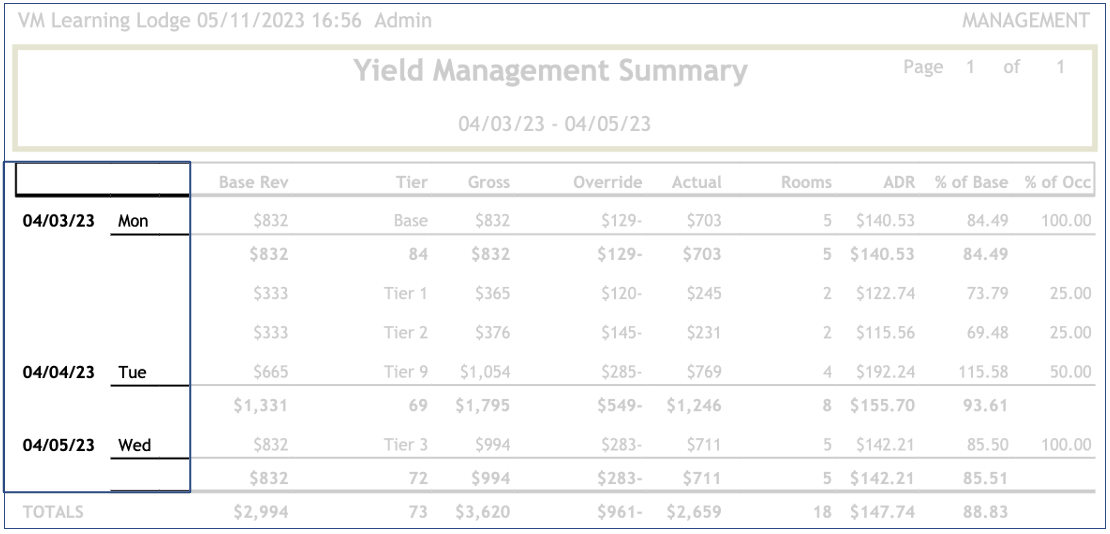The height and width of the screenshot is (534, 1110).
Task: Click the TOTALS row label
Action: (53, 512)
